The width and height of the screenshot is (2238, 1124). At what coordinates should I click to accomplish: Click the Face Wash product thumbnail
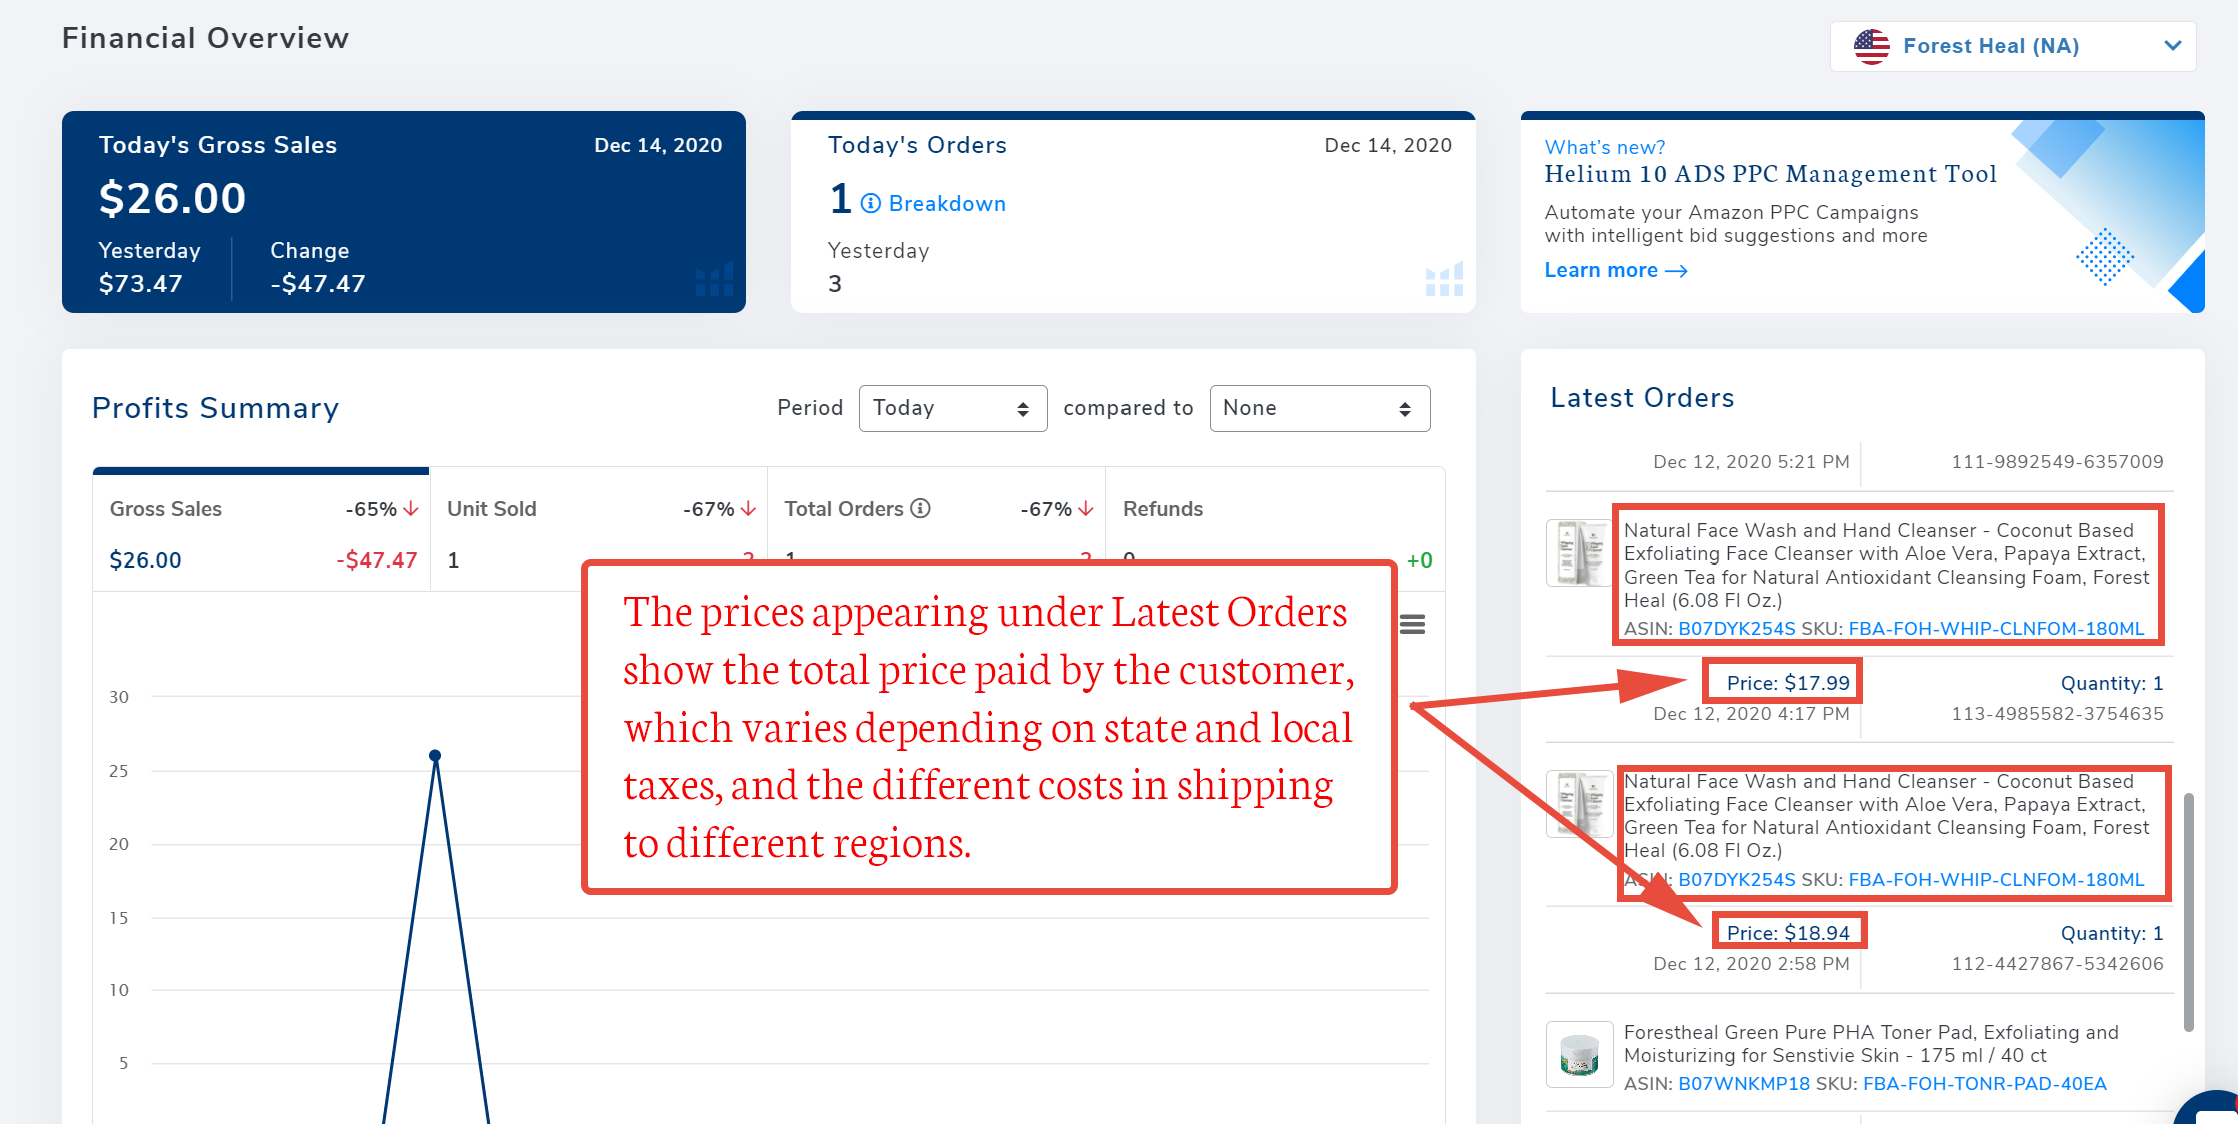pos(1579,553)
